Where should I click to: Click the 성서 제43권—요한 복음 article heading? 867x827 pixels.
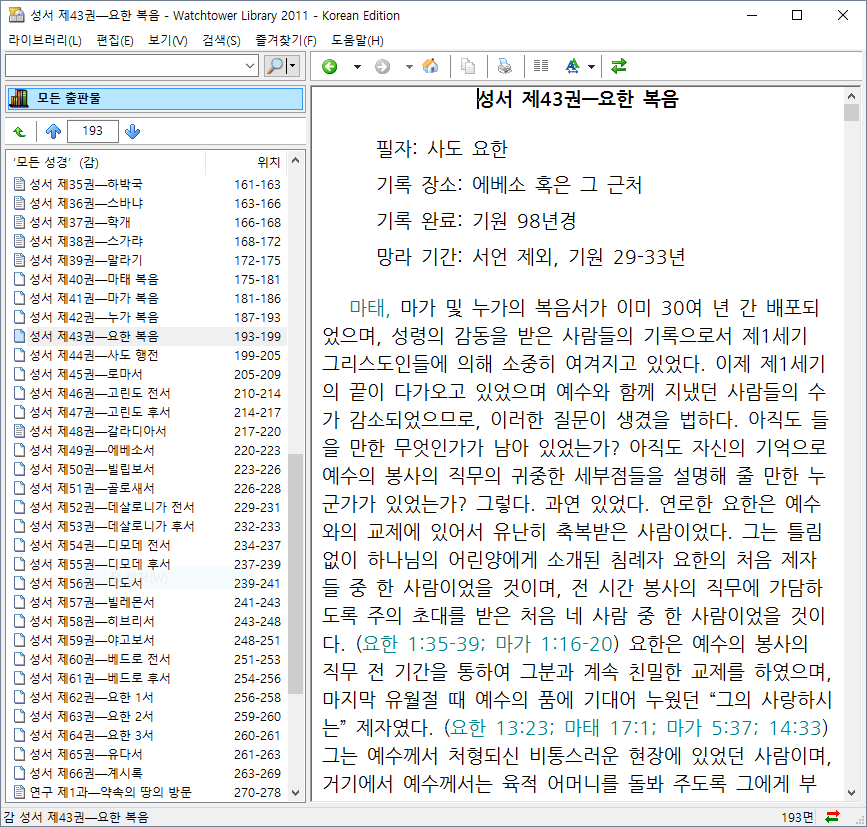click(577, 100)
